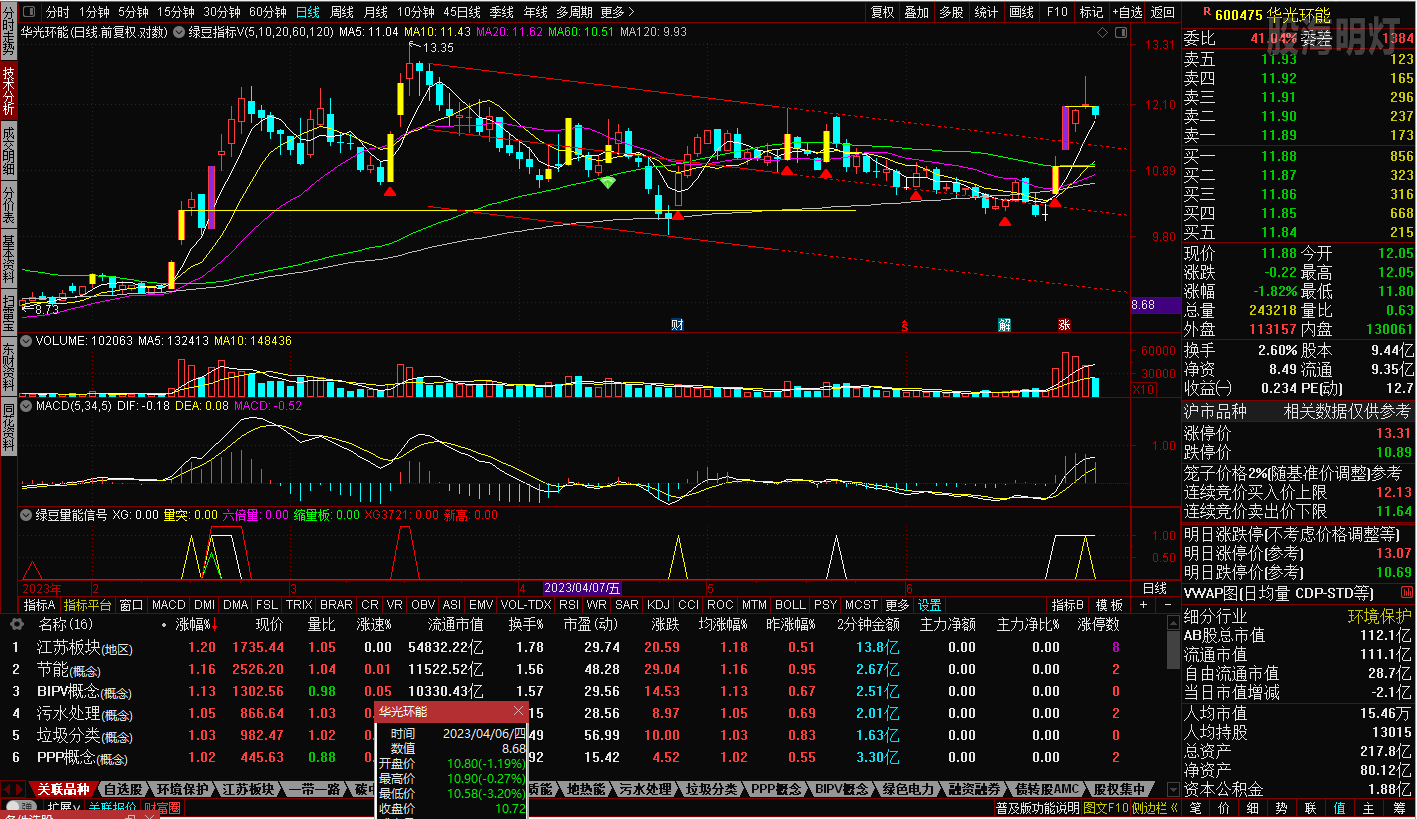Select the 周线 weekly period

(342, 13)
